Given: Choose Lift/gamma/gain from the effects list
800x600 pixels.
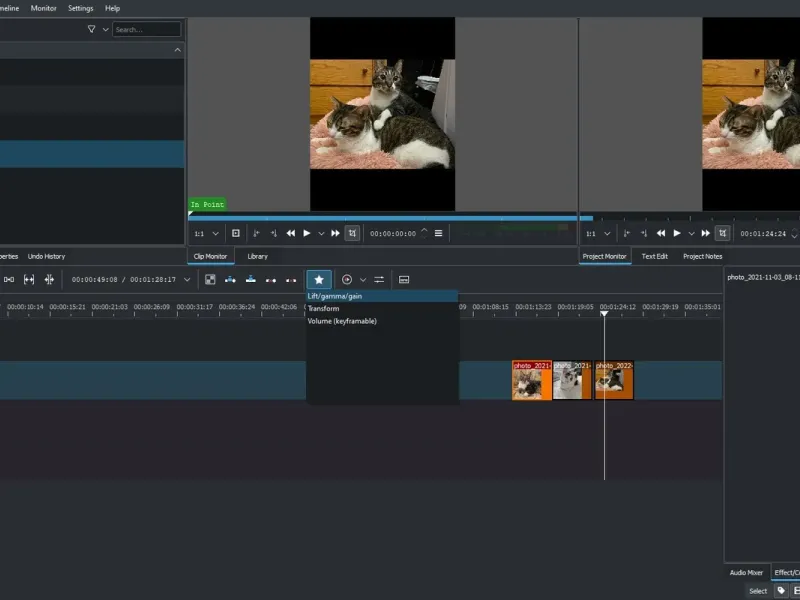Looking at the screenshot, I should 382,296.
